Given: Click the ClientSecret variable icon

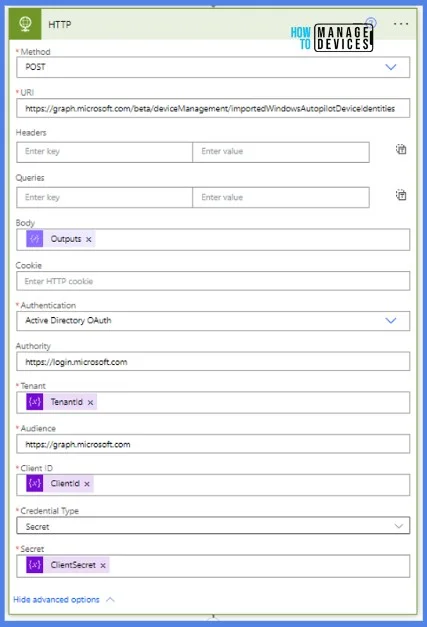Looking at the screenshot, I should pos(35,565).
